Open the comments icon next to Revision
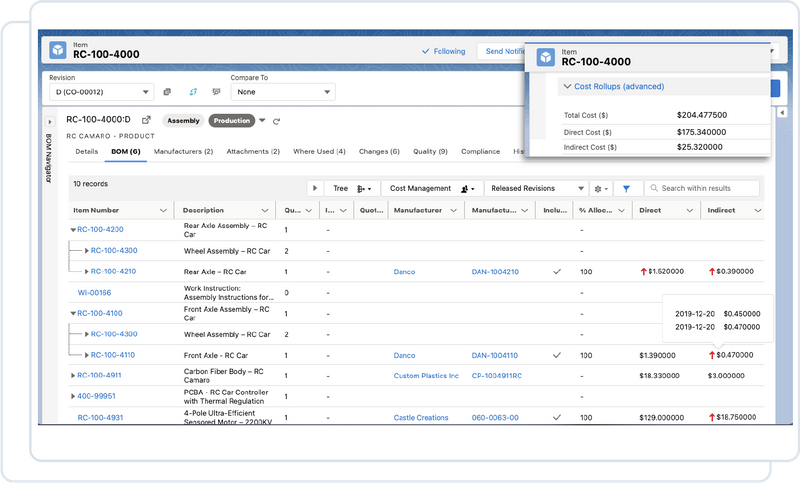 215,92
